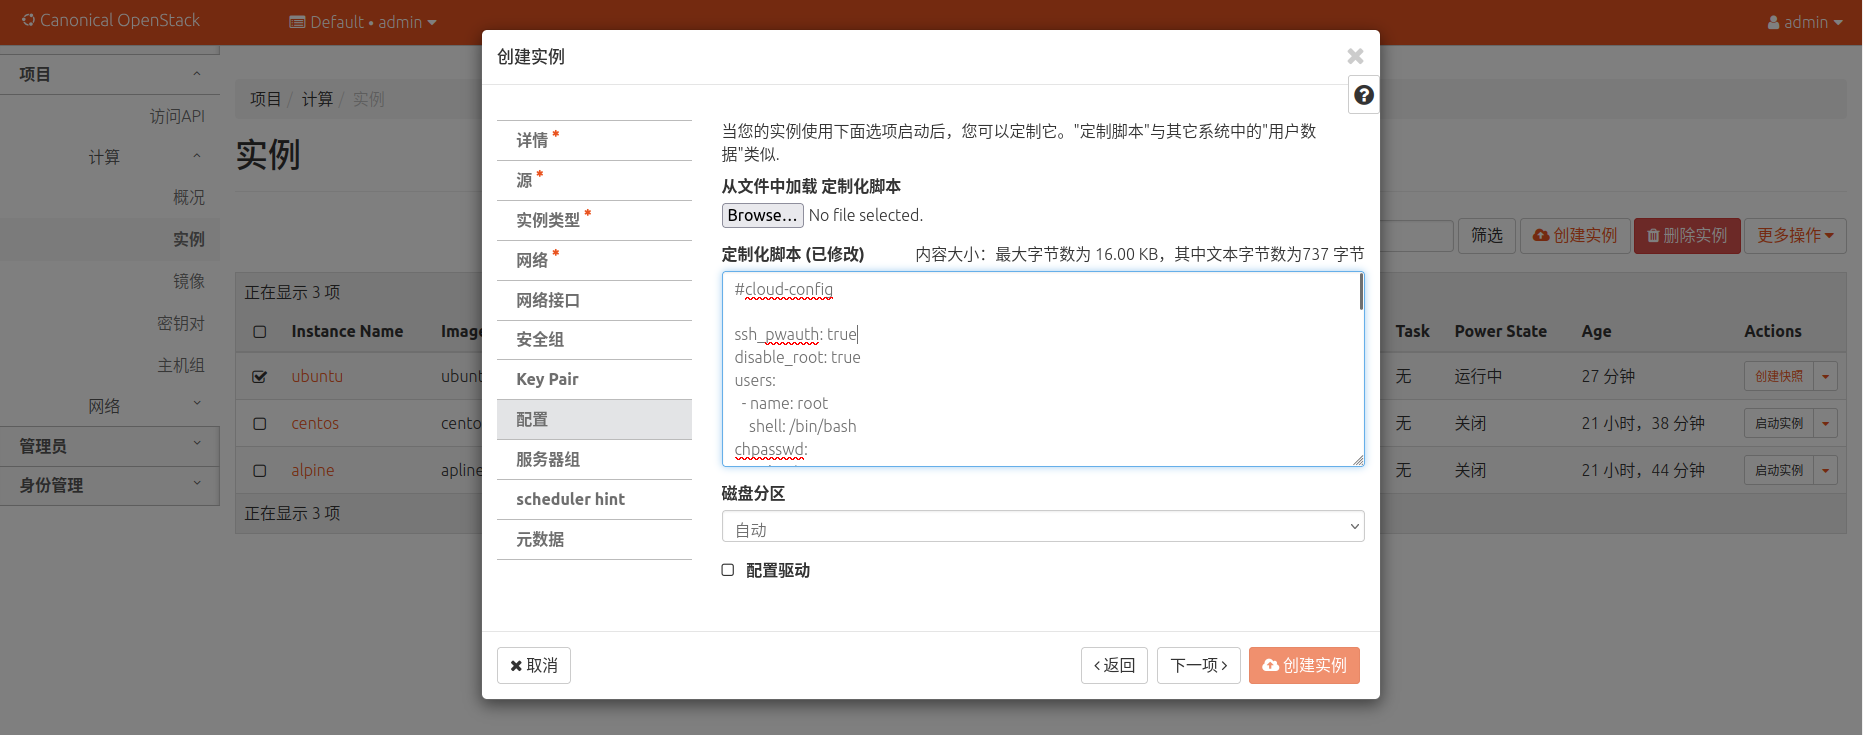Viewport: 1863px width, 735px height.
Task: Open the Default admin project dropdown
Action: 363,22
